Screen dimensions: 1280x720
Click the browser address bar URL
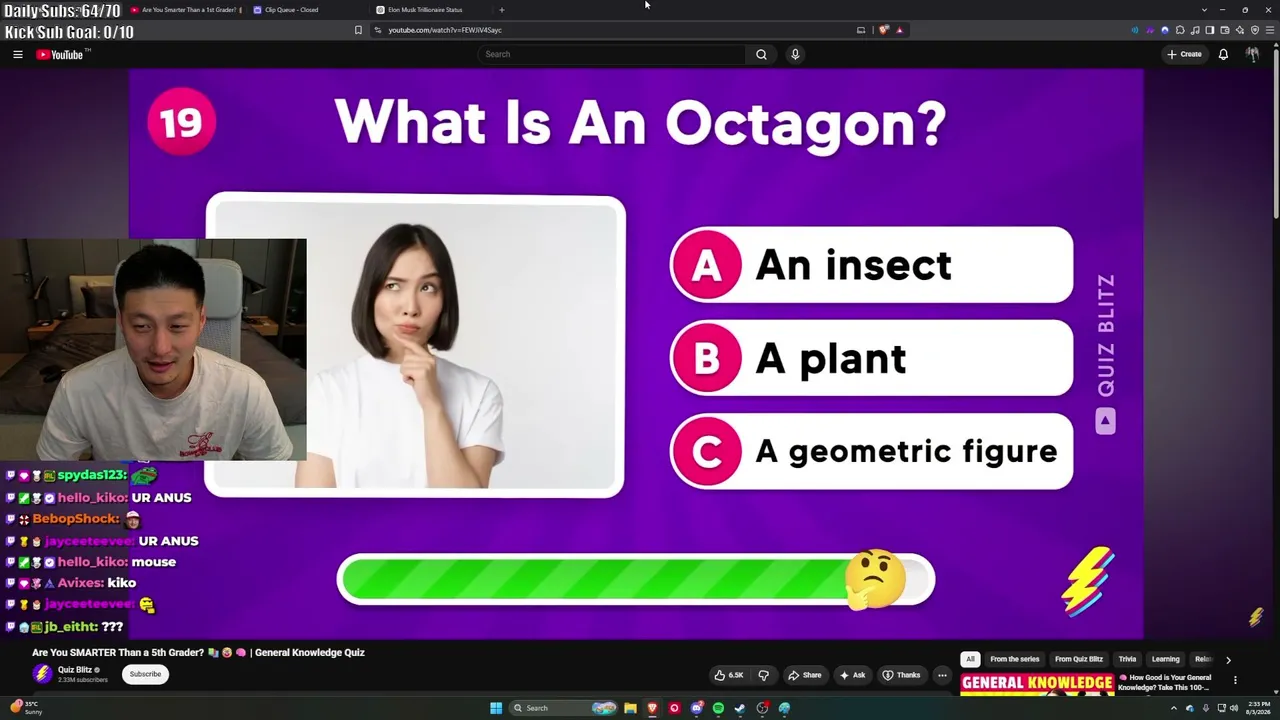(445, 30)
